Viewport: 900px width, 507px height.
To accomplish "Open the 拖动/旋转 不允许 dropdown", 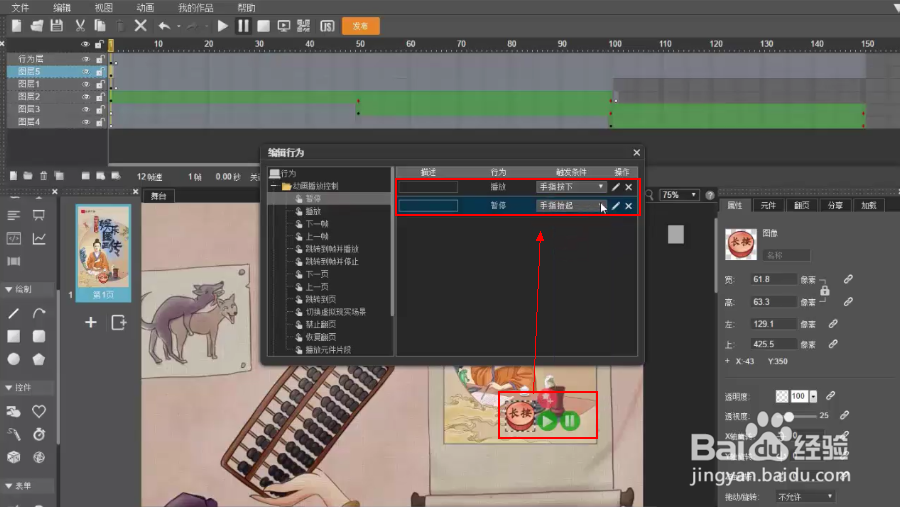I will (x=805, y=497).
